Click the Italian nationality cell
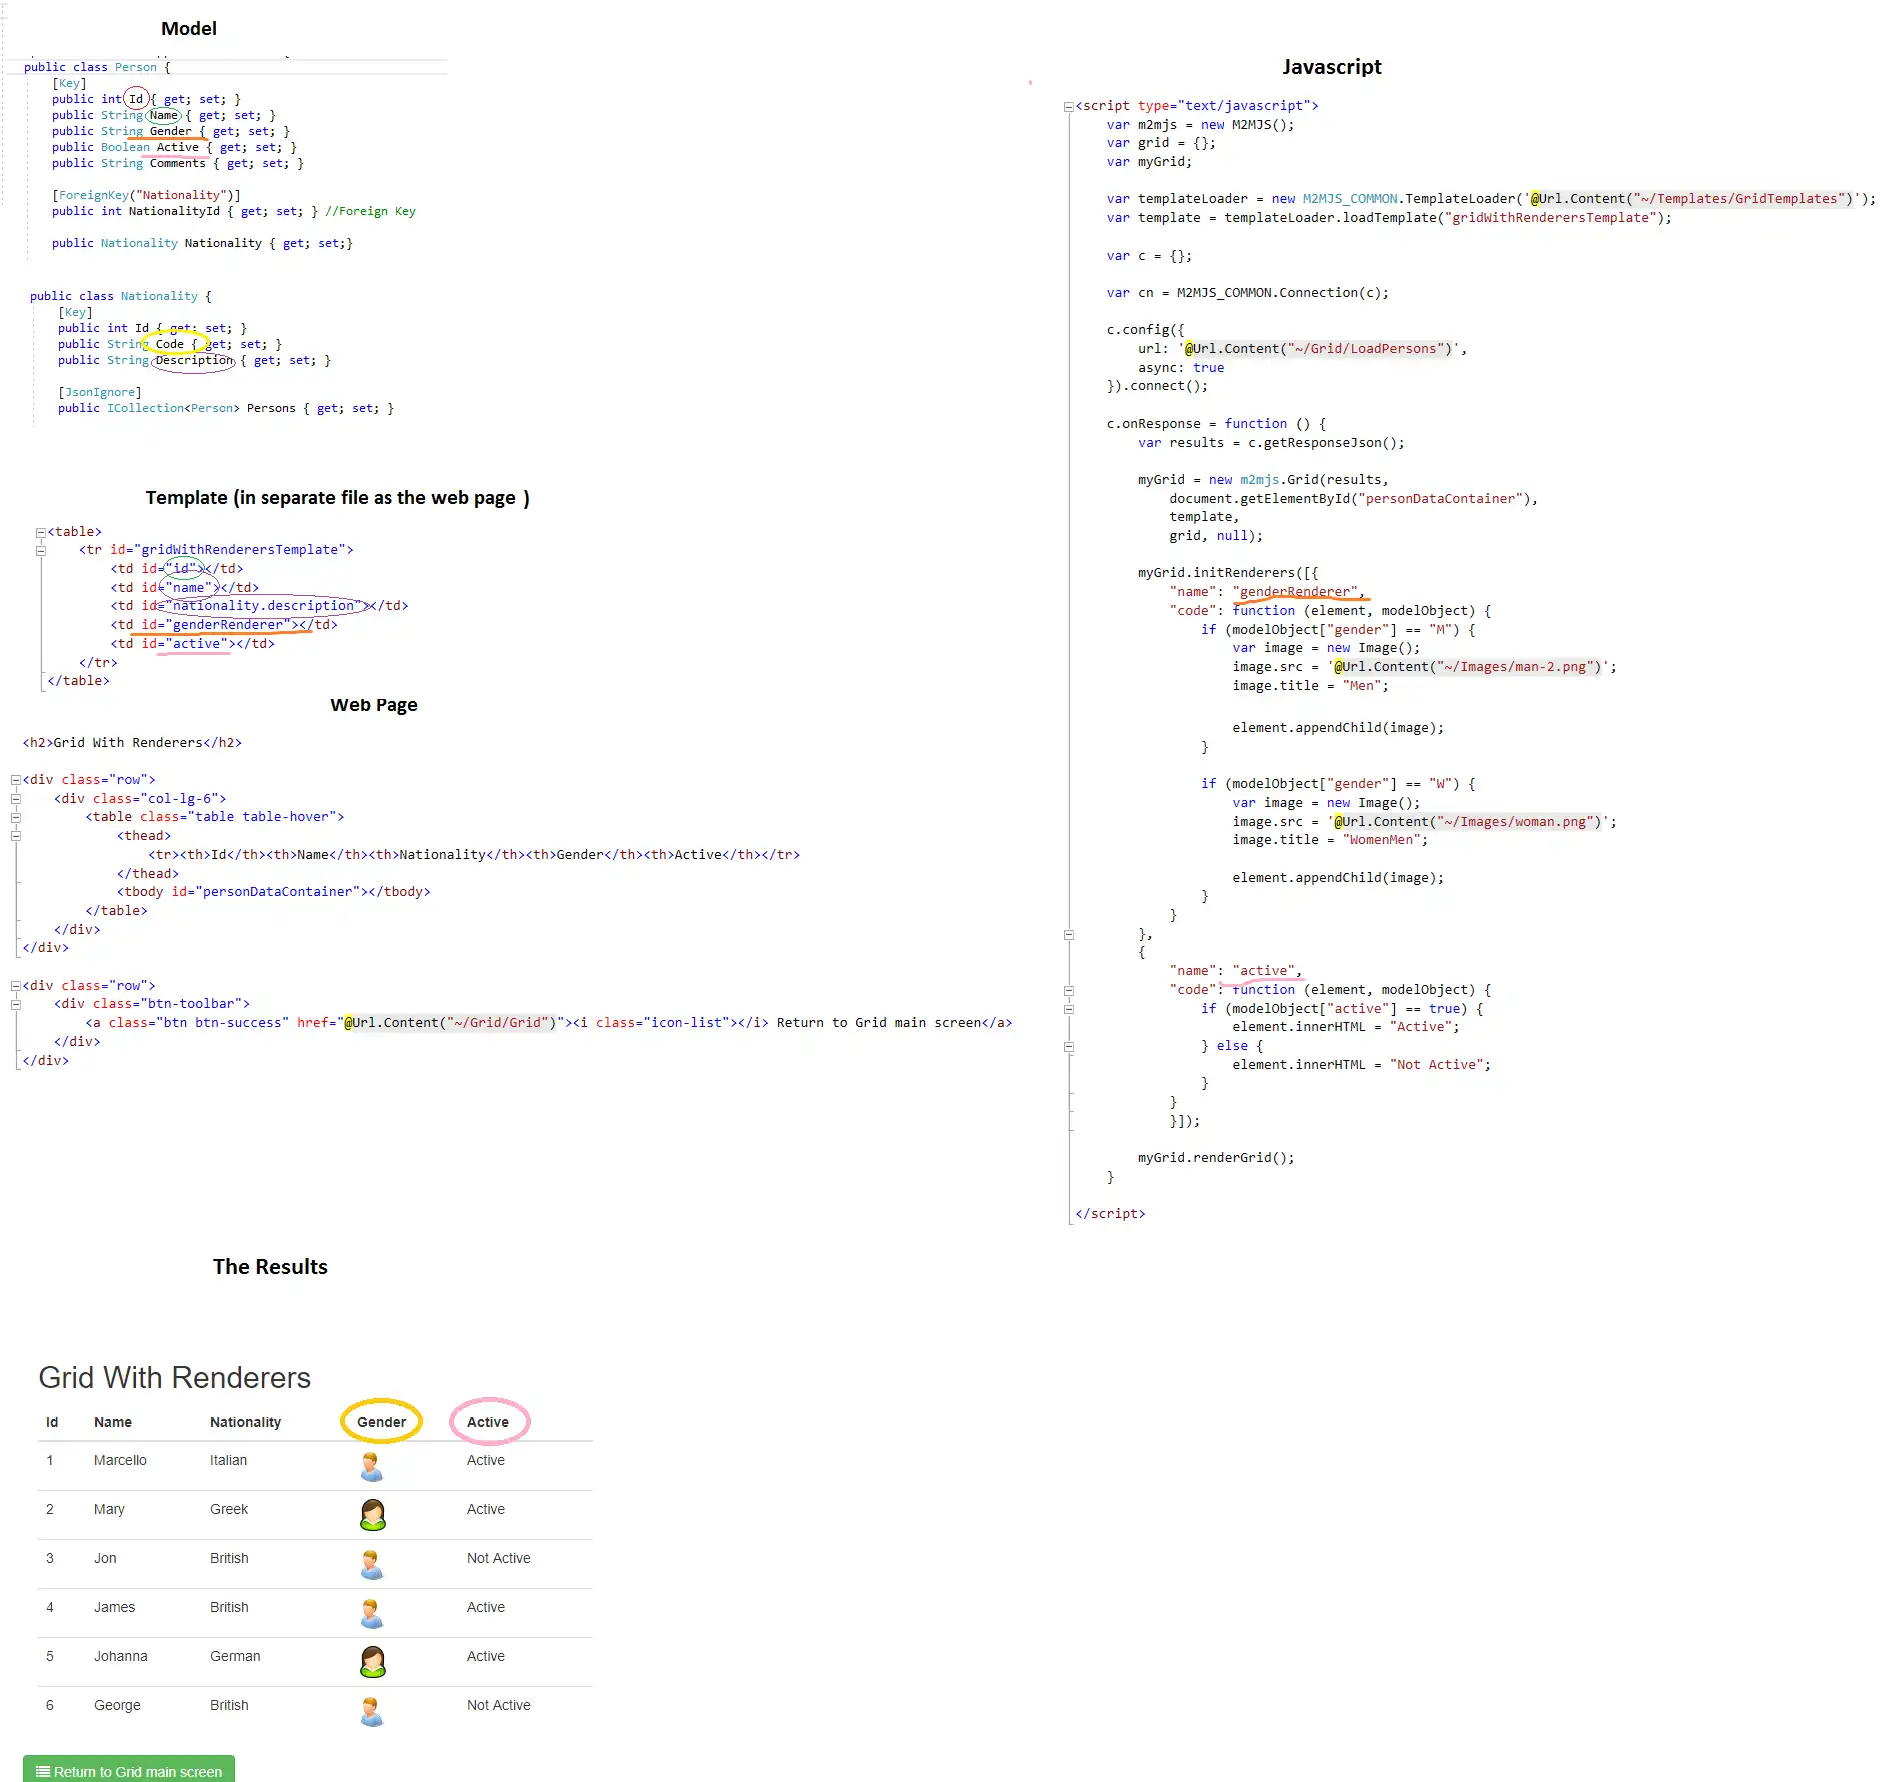The image size is (1888, 1782). click(x=228, y=1460)
